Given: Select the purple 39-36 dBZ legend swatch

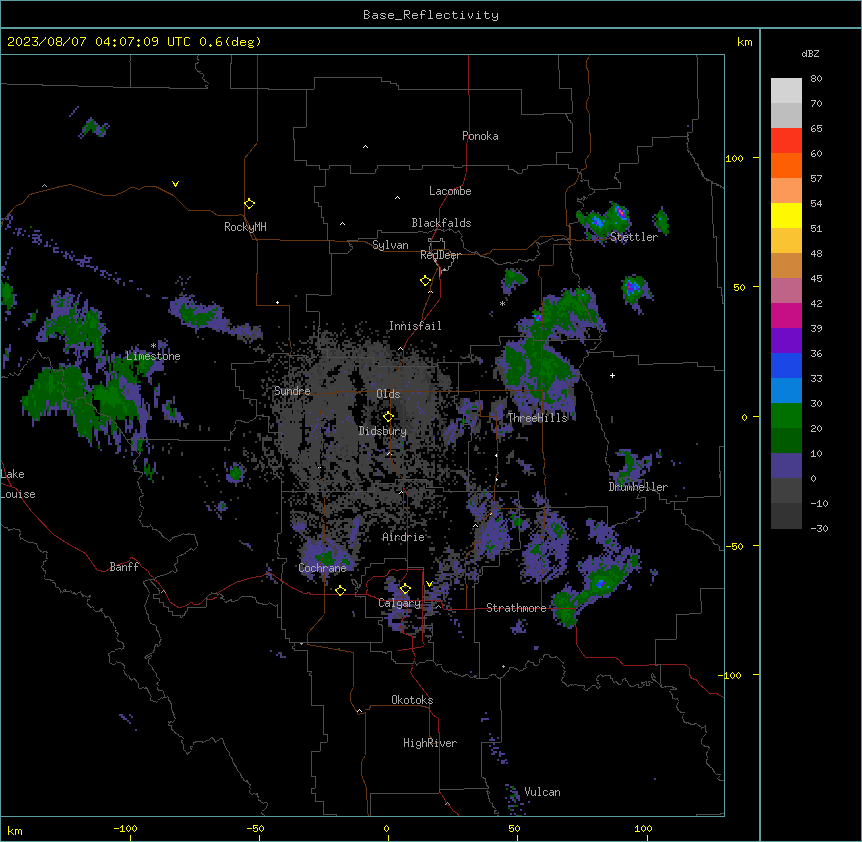Looking at the screenshot, I should [786, 341].
